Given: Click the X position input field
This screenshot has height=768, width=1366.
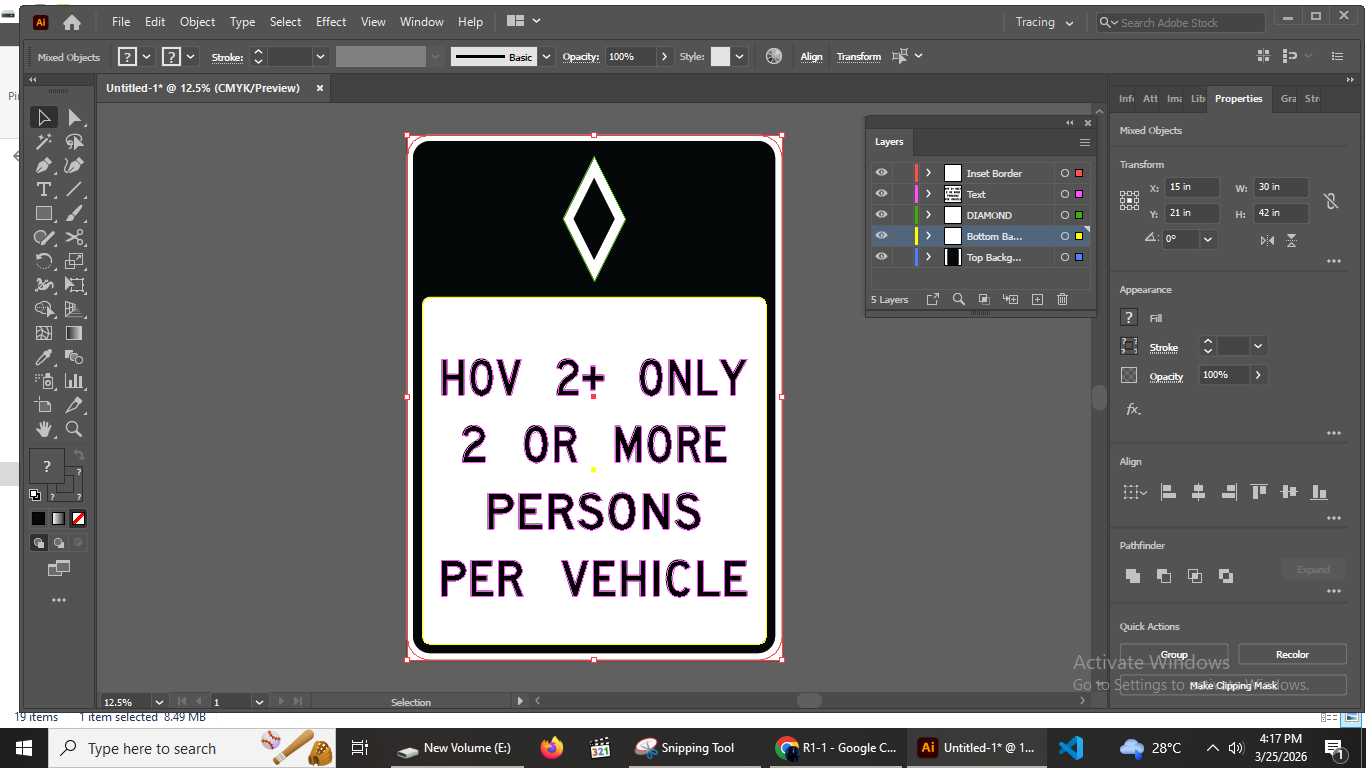Looking at the screenshot, I should [1193, 187].
